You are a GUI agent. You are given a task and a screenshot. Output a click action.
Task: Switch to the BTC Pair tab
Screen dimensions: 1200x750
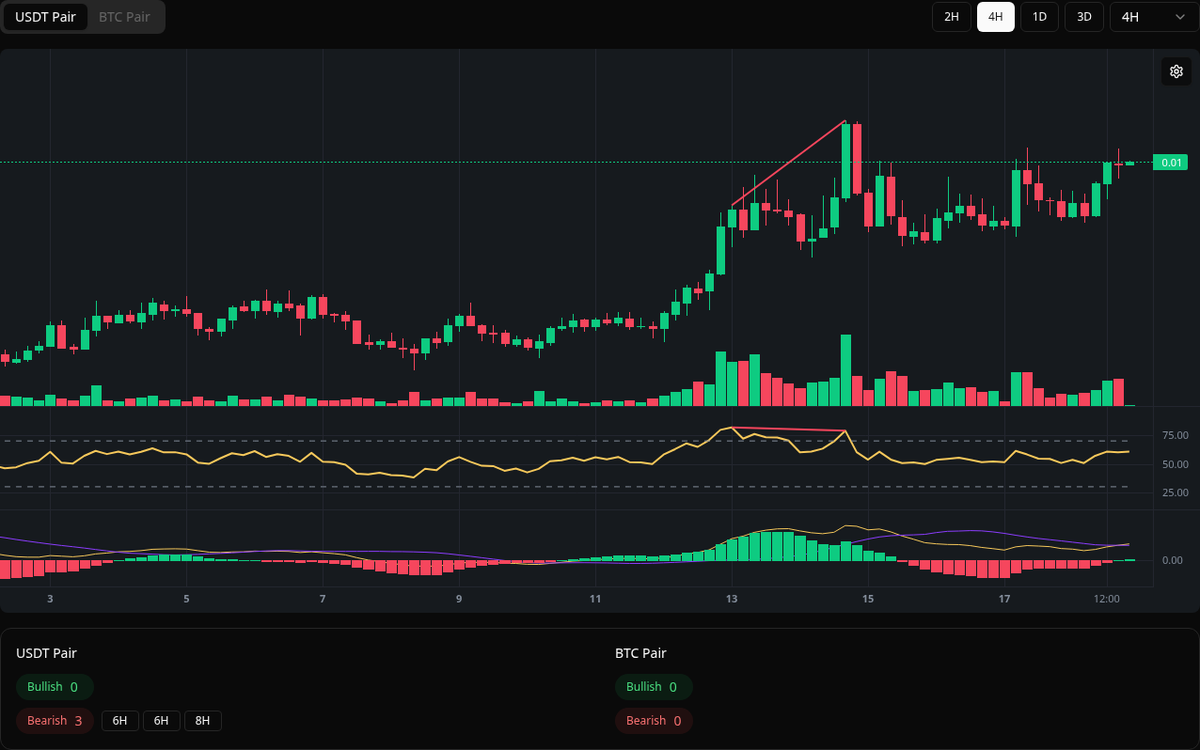coord(123,17)
